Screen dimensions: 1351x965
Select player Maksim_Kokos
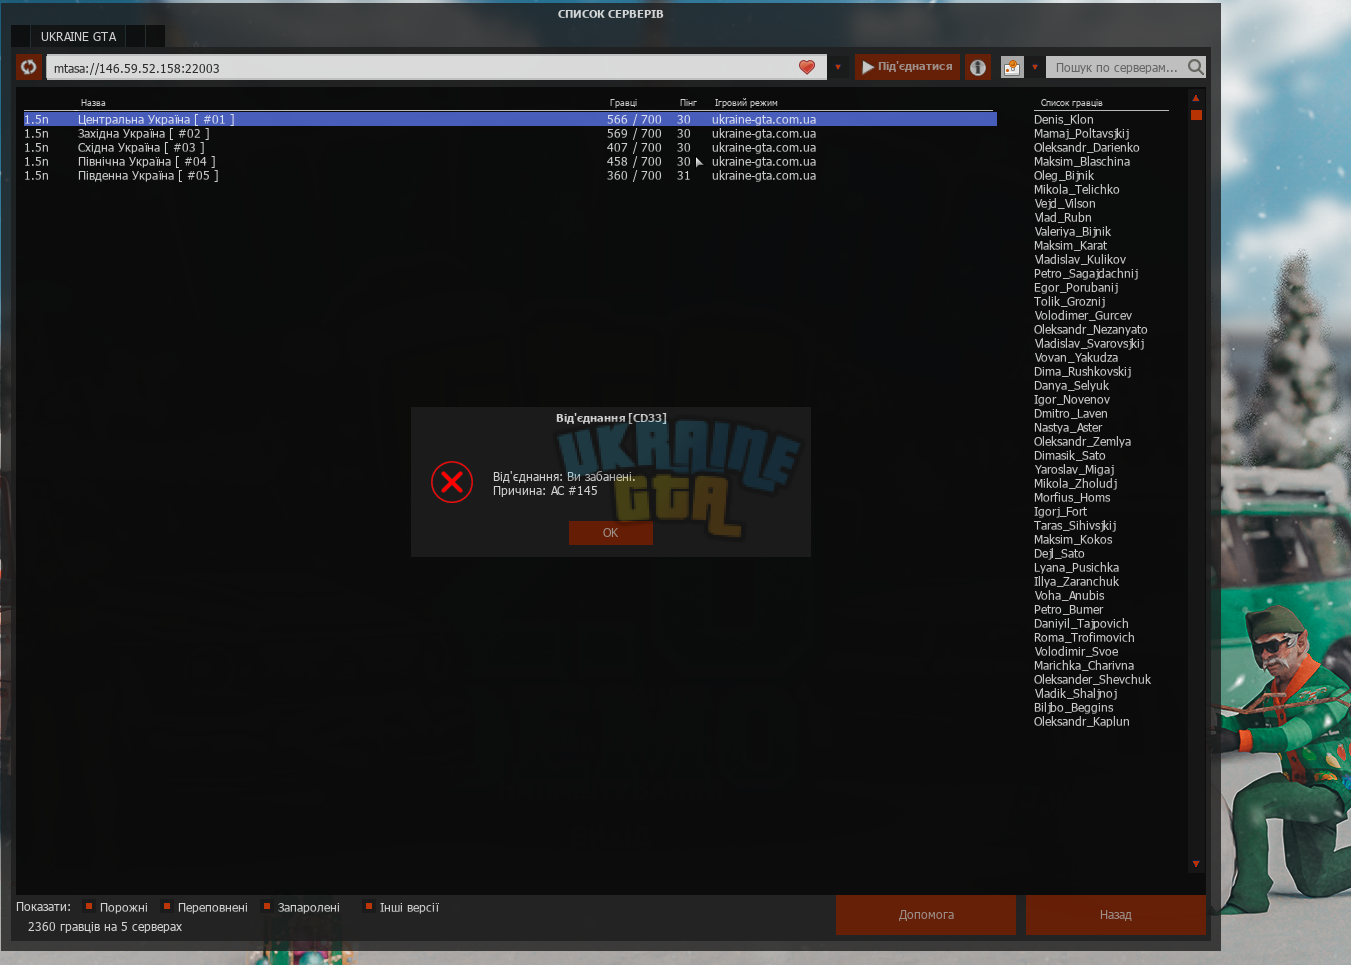pyautogui.click(x=1072, y=539)
